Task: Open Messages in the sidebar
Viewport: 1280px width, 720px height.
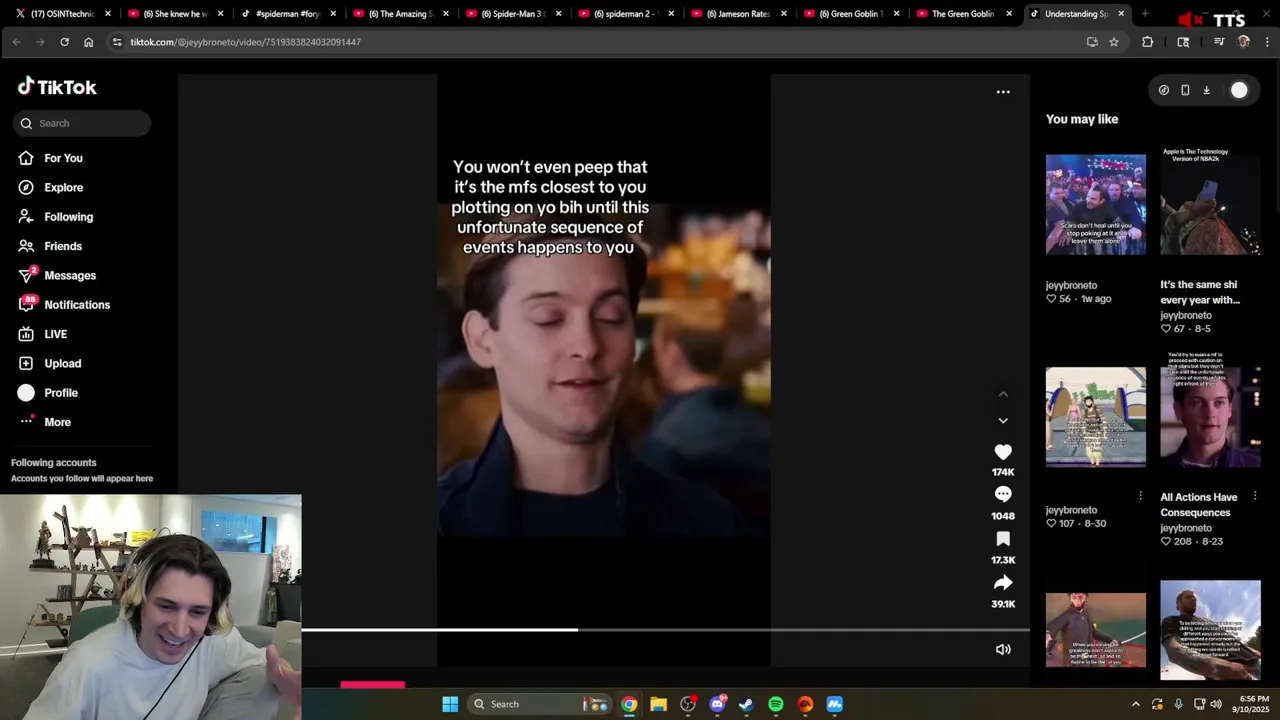Action: pos(70,275)
